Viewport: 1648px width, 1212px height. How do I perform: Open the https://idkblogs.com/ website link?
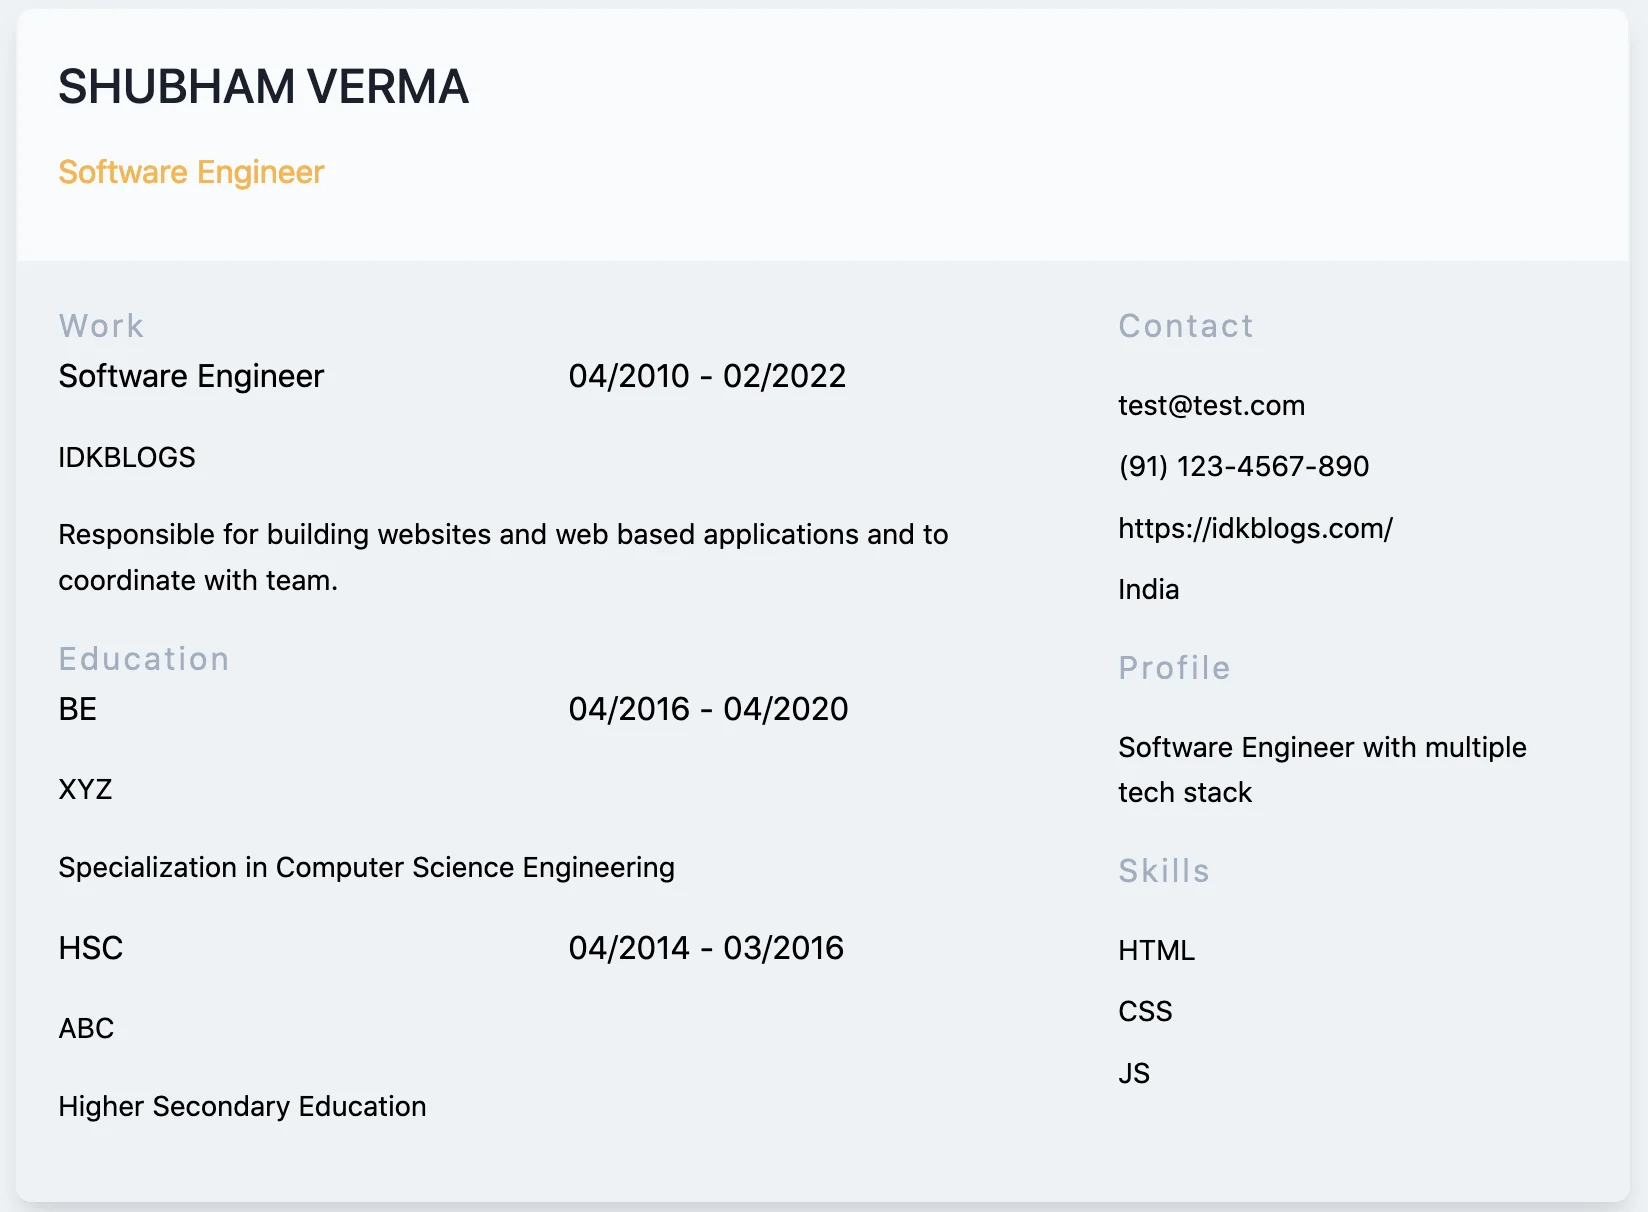coord(1255,528)
